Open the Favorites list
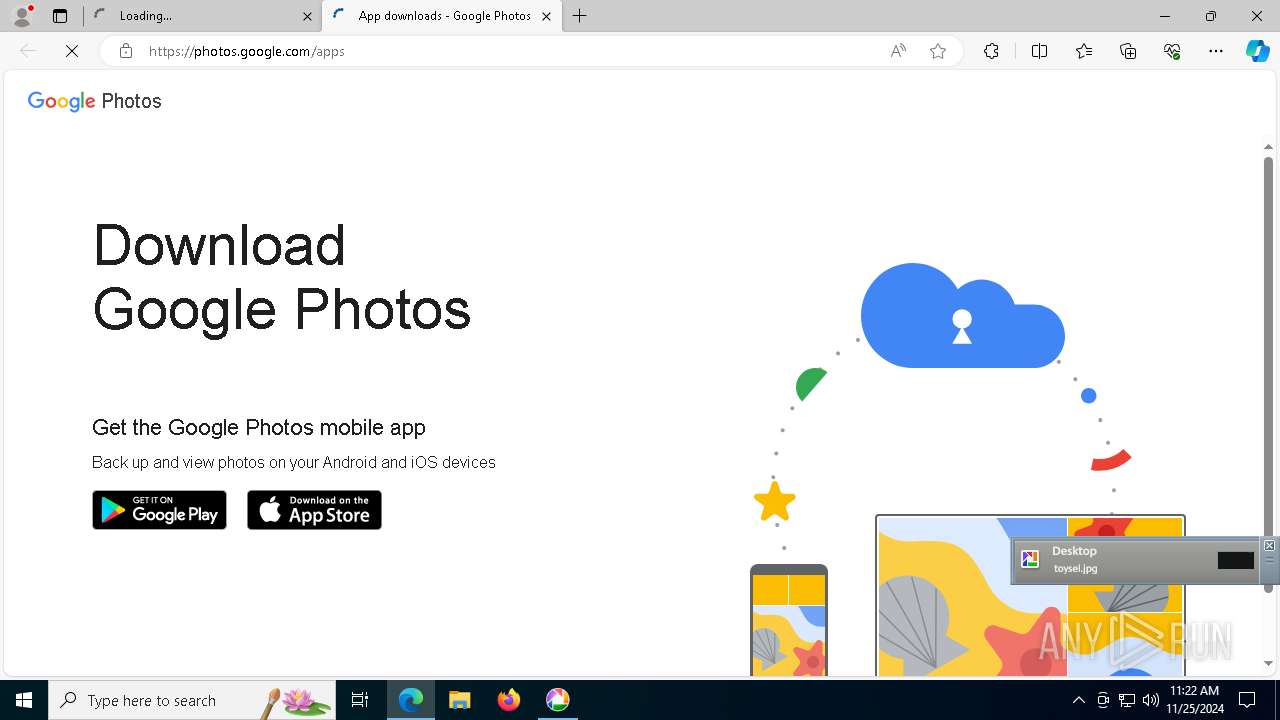Image resolution: width=1280 pixels, height=720 pixels. click(x=1084, y=51)
